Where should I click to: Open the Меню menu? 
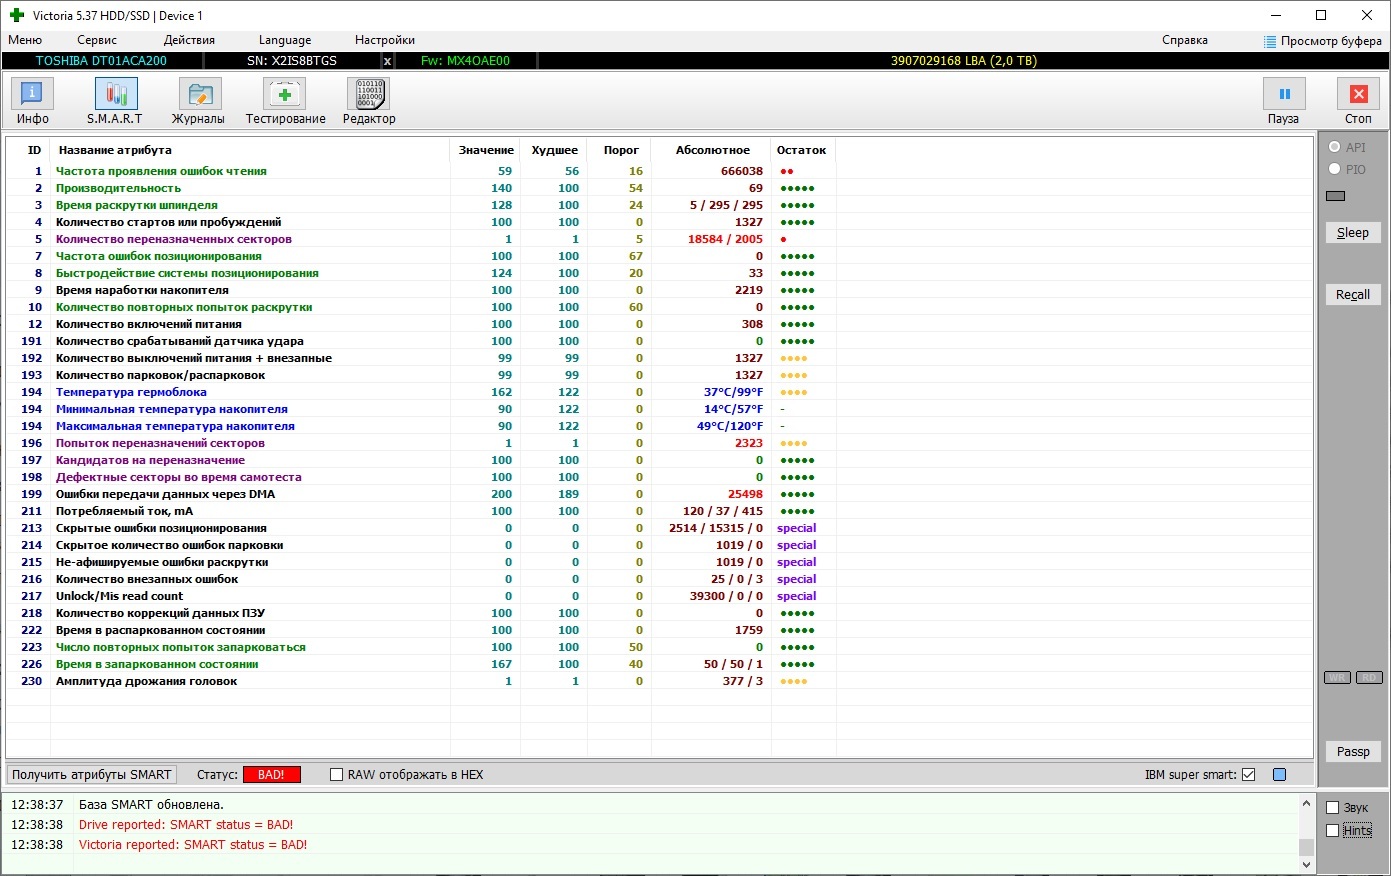[25, 40]
